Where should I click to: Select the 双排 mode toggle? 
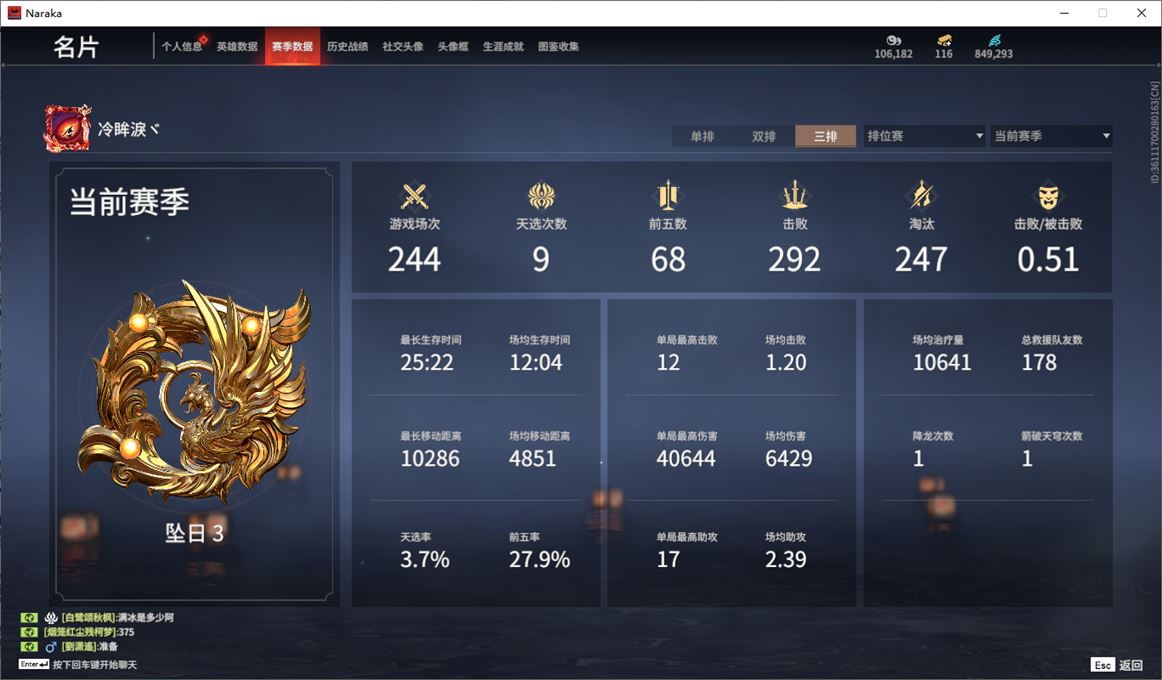pos(764,136)
